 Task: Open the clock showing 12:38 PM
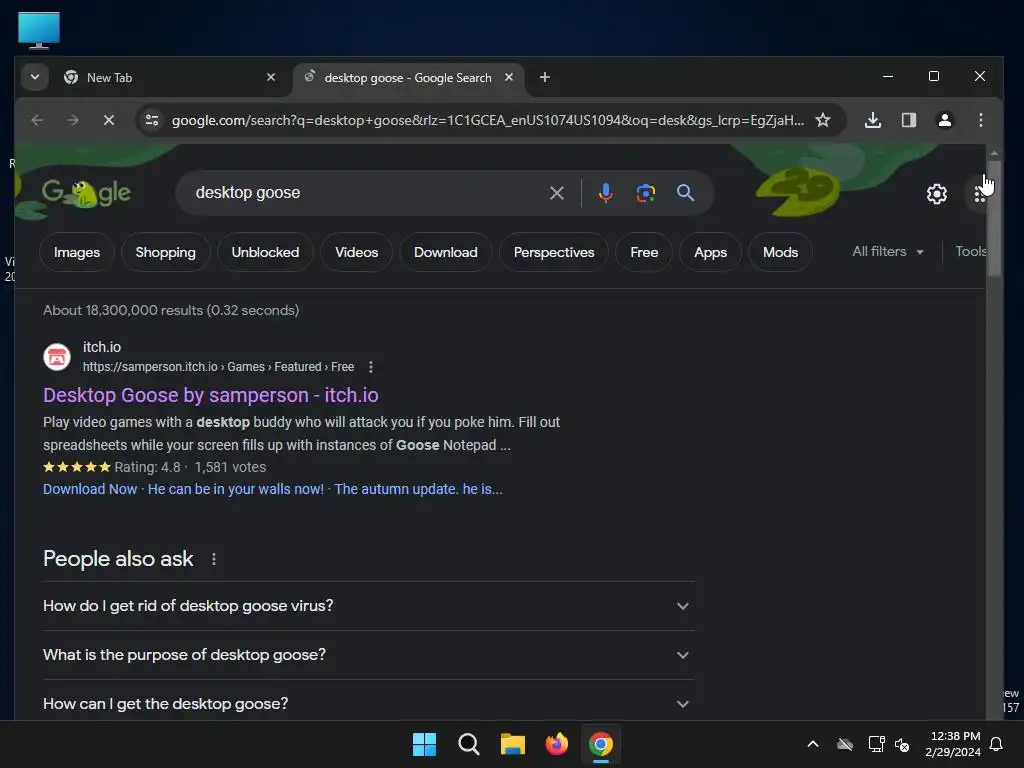[x=953, y=744]
